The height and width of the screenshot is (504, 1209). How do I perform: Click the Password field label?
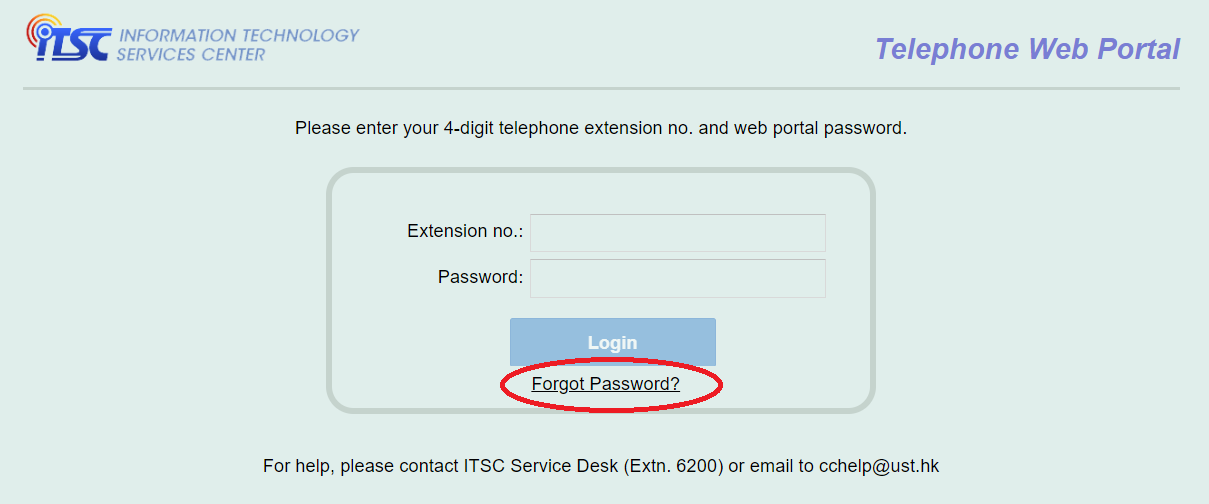(x=480, y=277)
